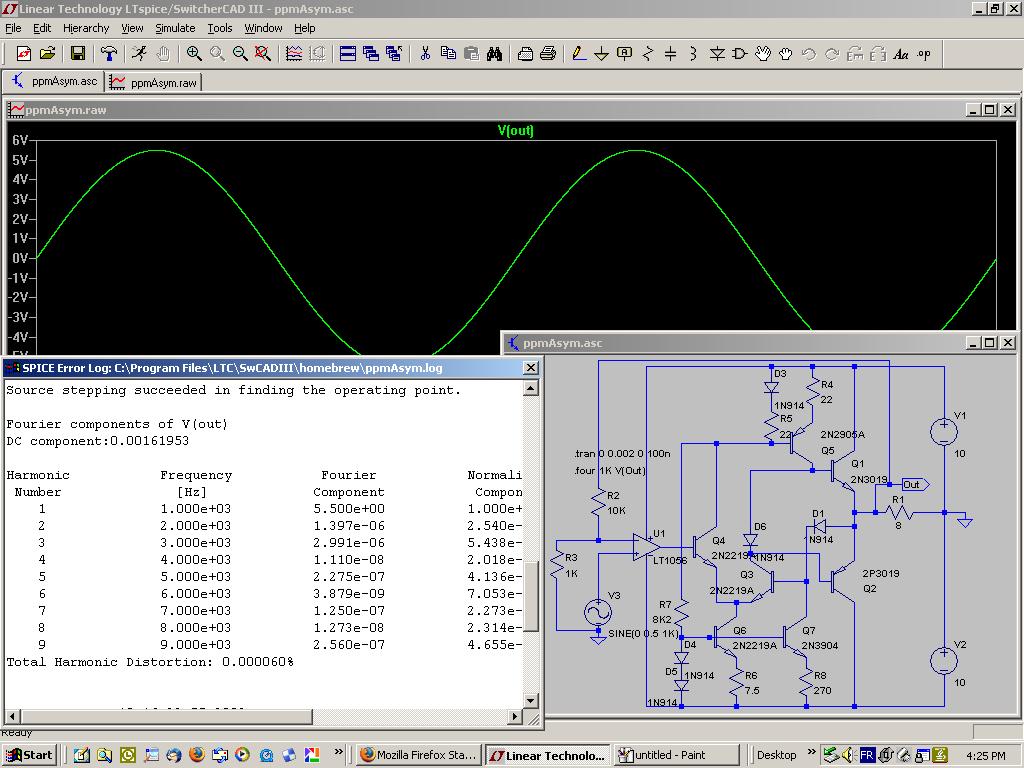This screenshot has width=1024, height=768.
Task: Select the Draw Wire pencil tool
Action: tap(579, 54)
